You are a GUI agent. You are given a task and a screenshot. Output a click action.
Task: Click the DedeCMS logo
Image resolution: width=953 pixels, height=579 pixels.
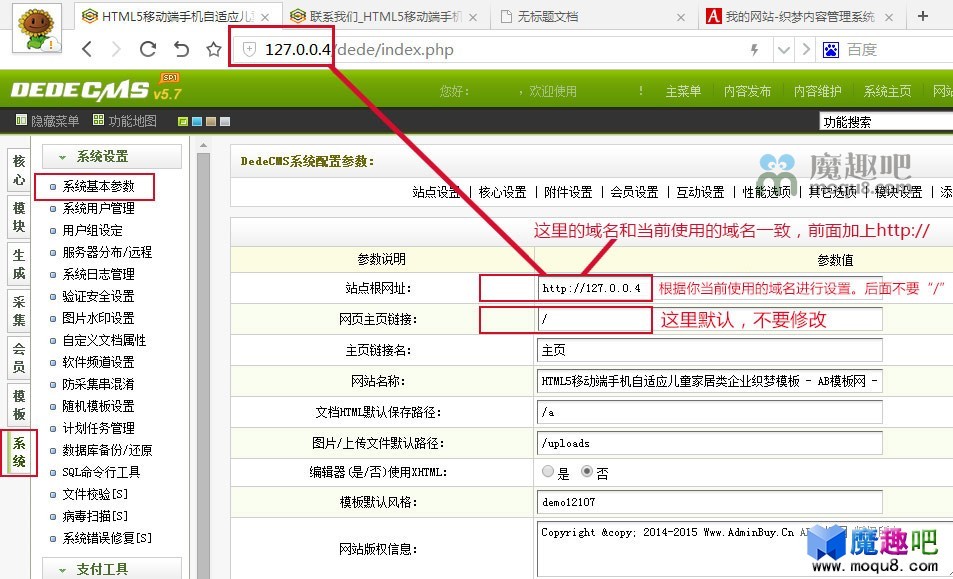click(96, 89)
